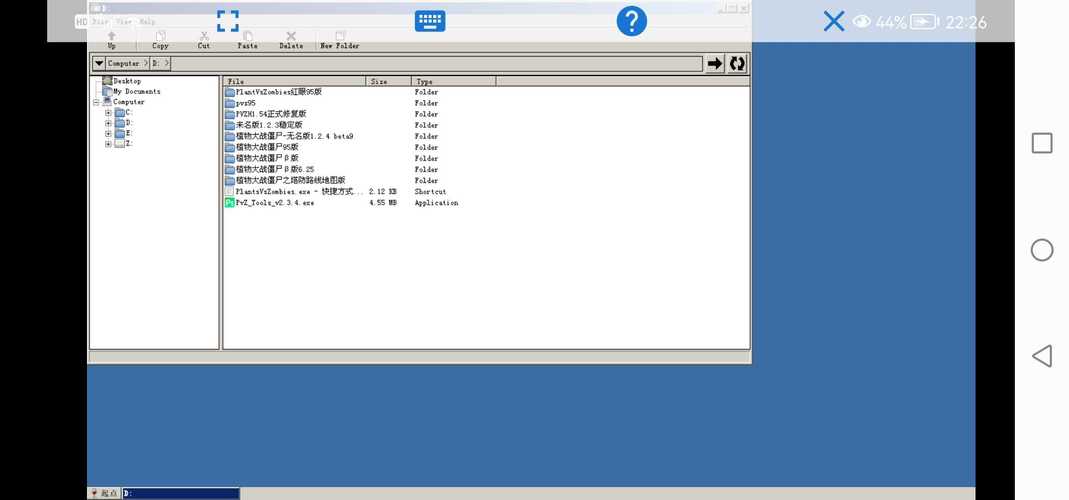Select the Z: drive in the tree

click(x=124, y=144)
